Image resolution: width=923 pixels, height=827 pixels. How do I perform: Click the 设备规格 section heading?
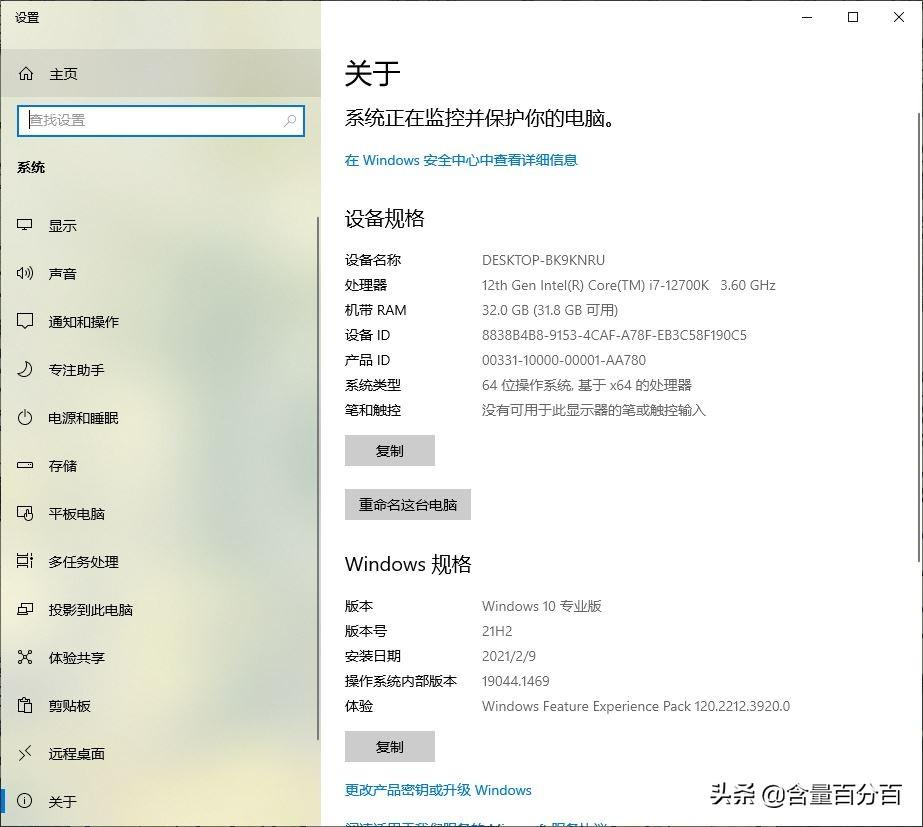tap(384, 218)
